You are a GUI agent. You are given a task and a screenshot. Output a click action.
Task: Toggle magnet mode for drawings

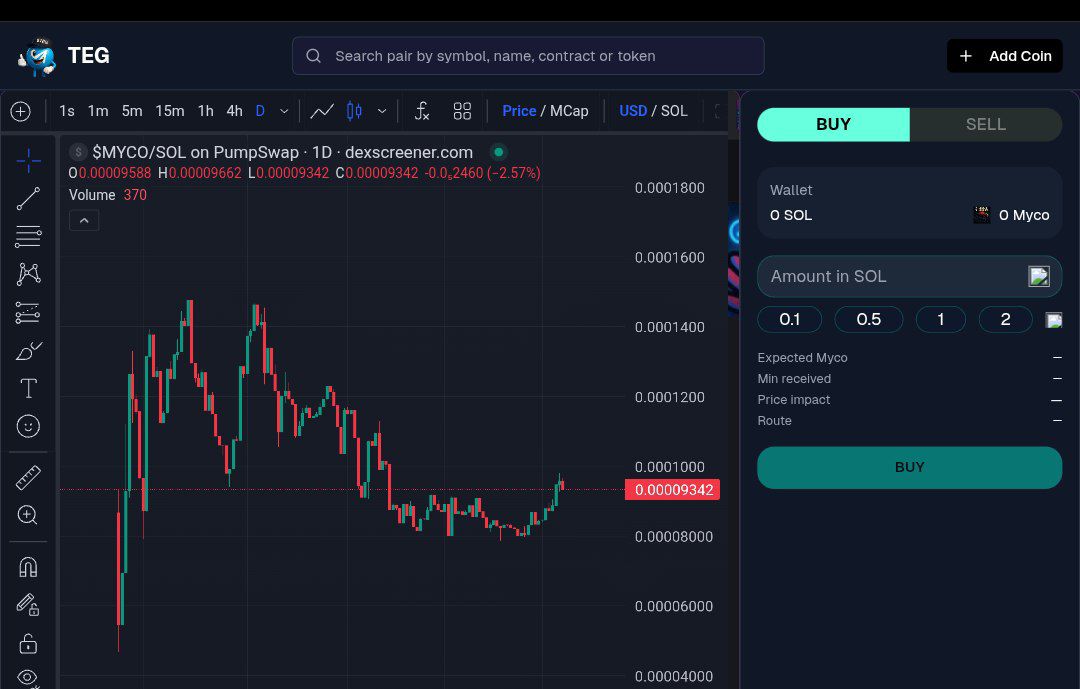click(x=28, y=567)
